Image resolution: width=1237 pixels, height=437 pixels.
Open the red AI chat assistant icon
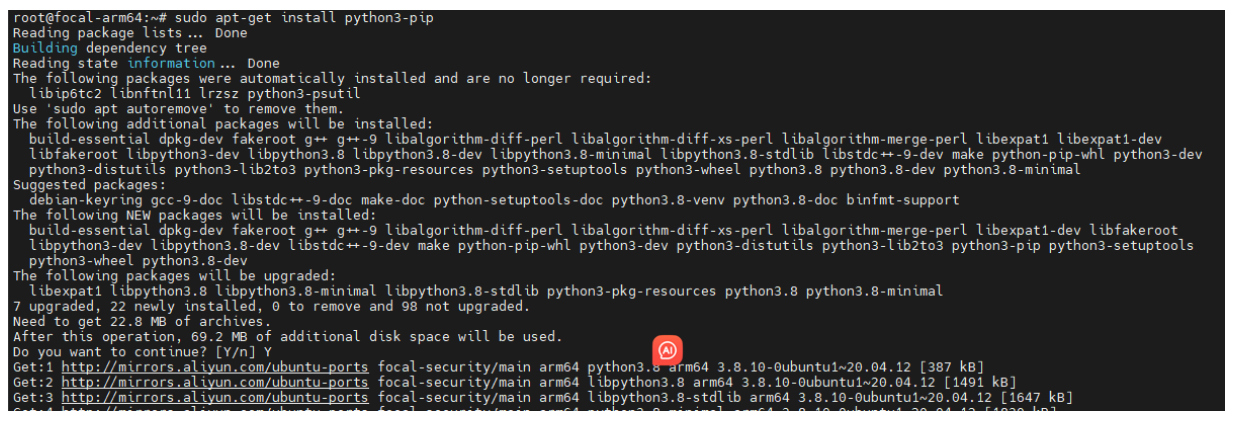(667, 351)
